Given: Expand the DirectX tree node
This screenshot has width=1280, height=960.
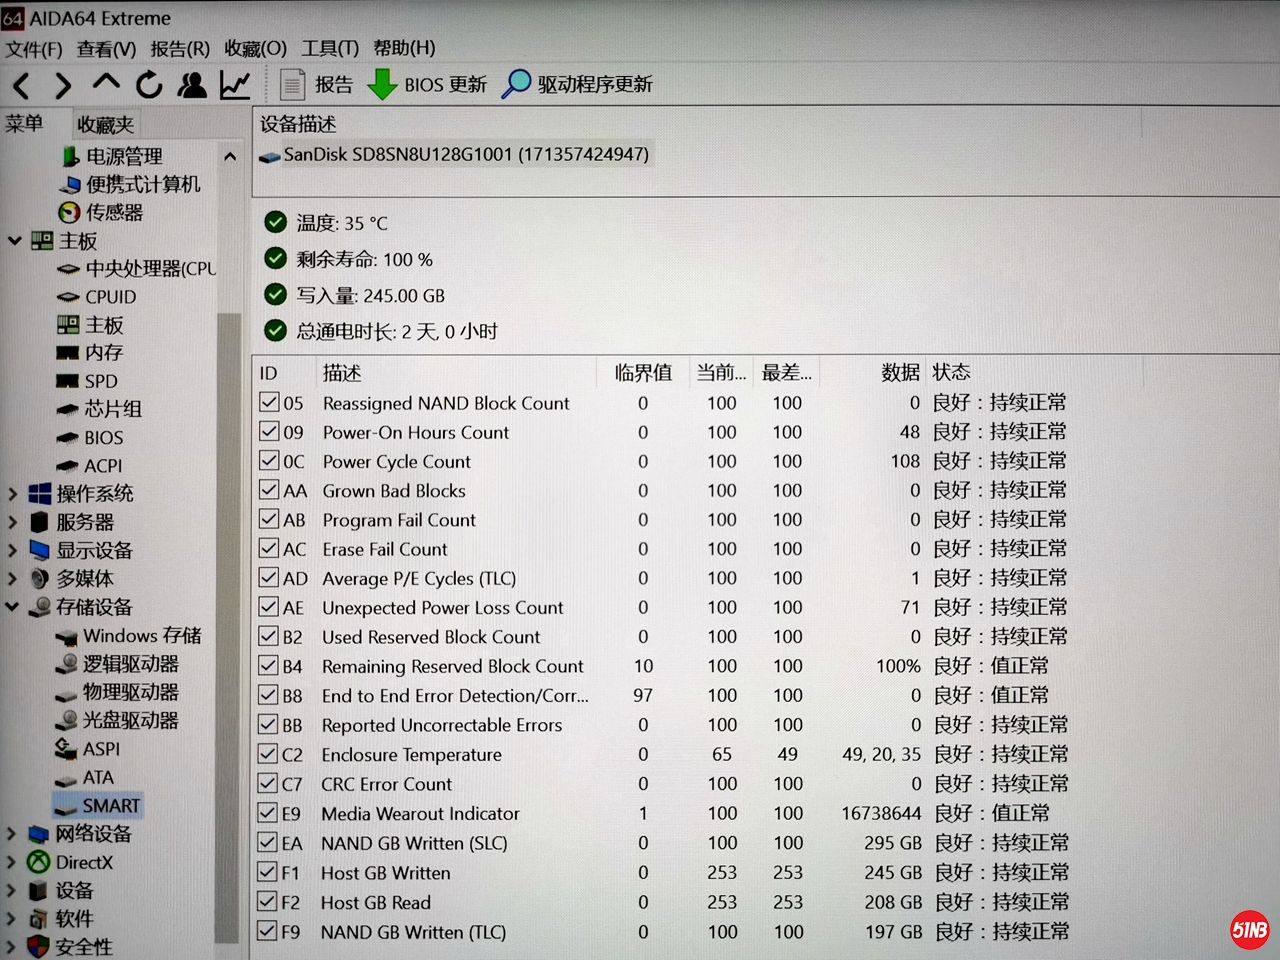Looking at the screenshot, I should (13, 862).
